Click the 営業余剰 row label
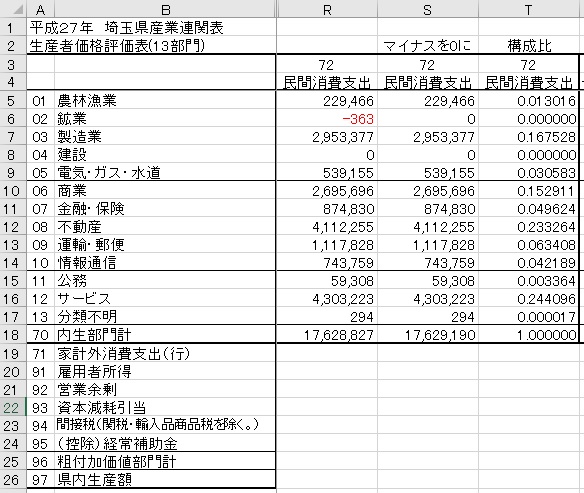The image size is (584, 493). click(87, 389)
